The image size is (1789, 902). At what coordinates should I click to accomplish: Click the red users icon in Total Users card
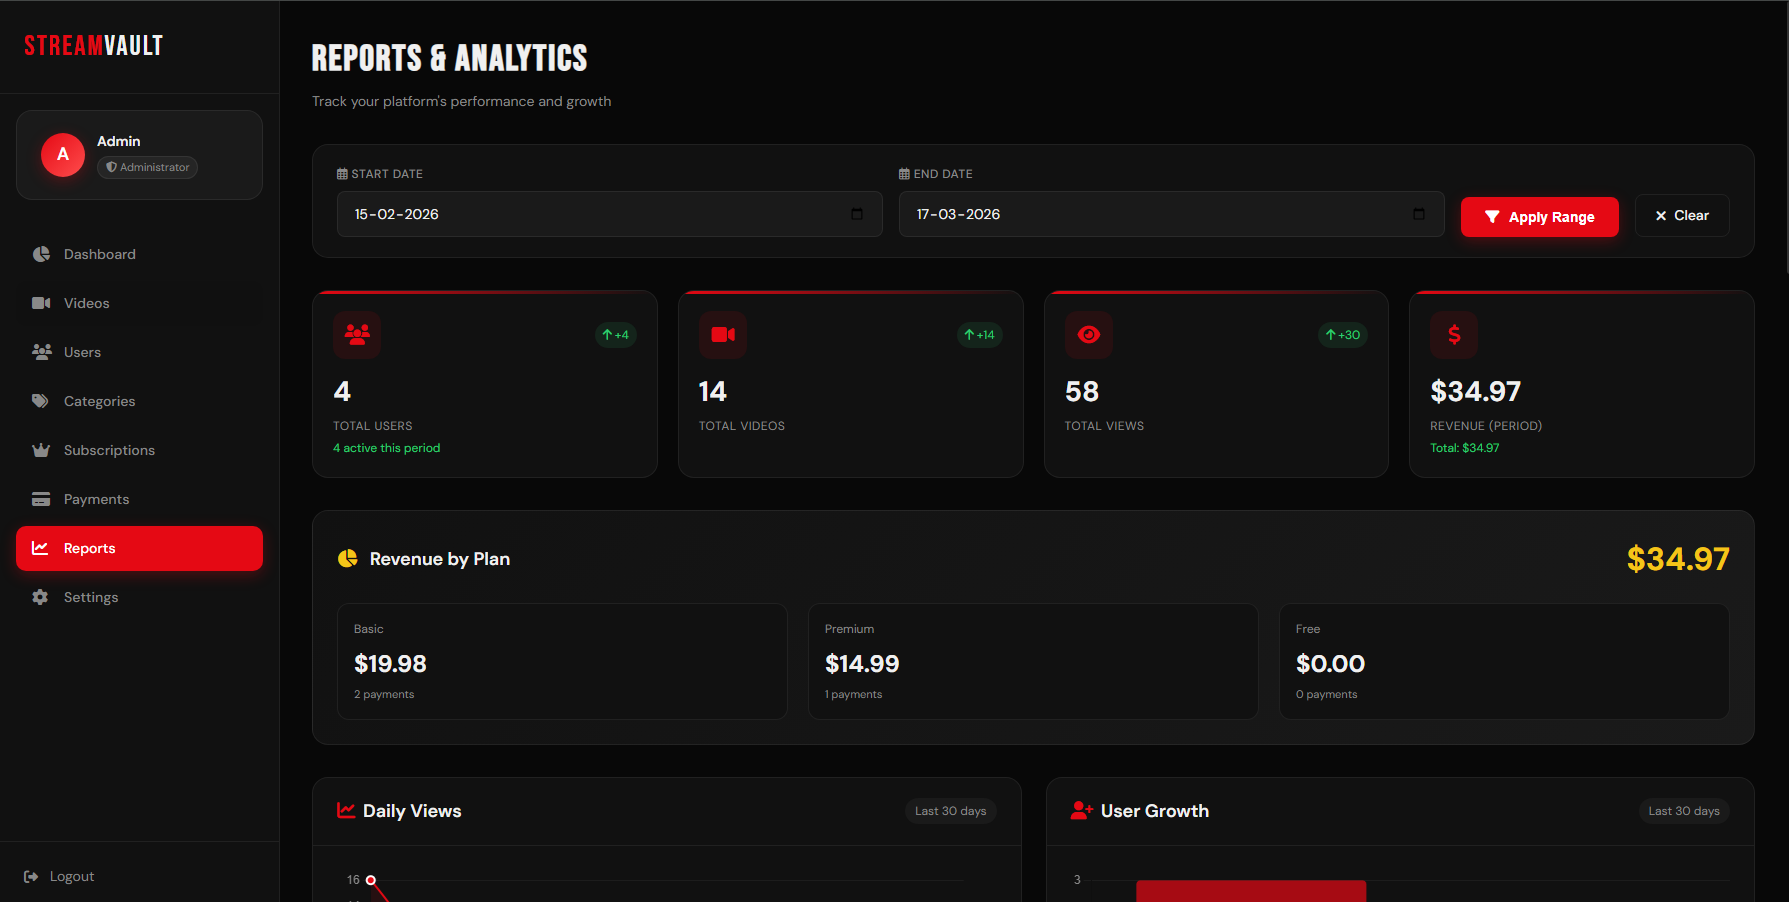pyautogui.click(x=357, y=335)
